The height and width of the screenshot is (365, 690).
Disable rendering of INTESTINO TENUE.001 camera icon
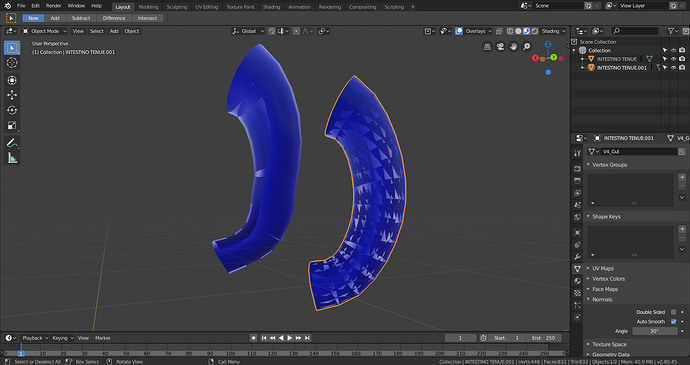click(x=682, y=68)
